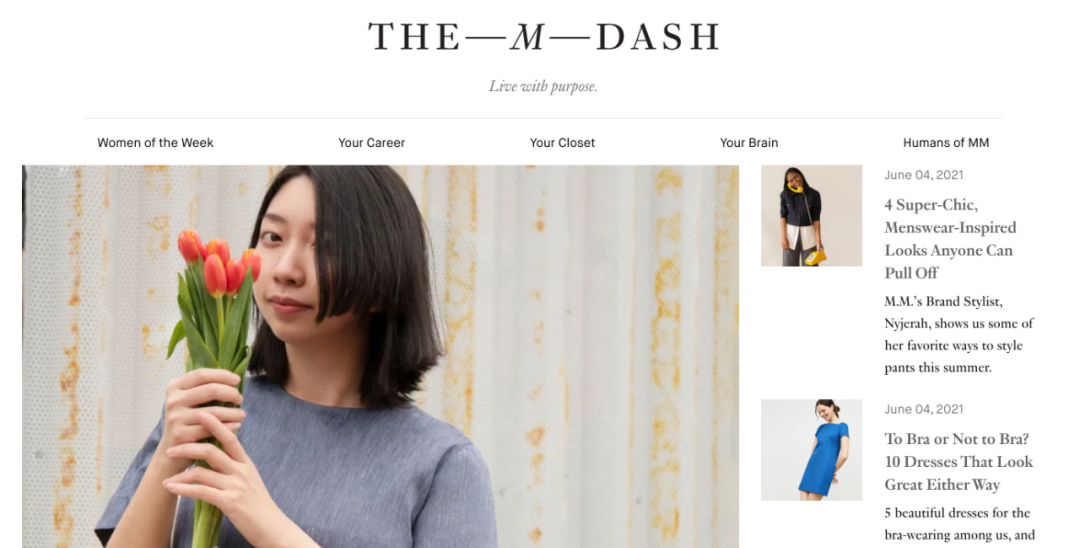The width and height of the screenshot is (1080, 548).
Task: Click the yellow telephone in menswear thumbnail
Action: (x=816, y=257)
